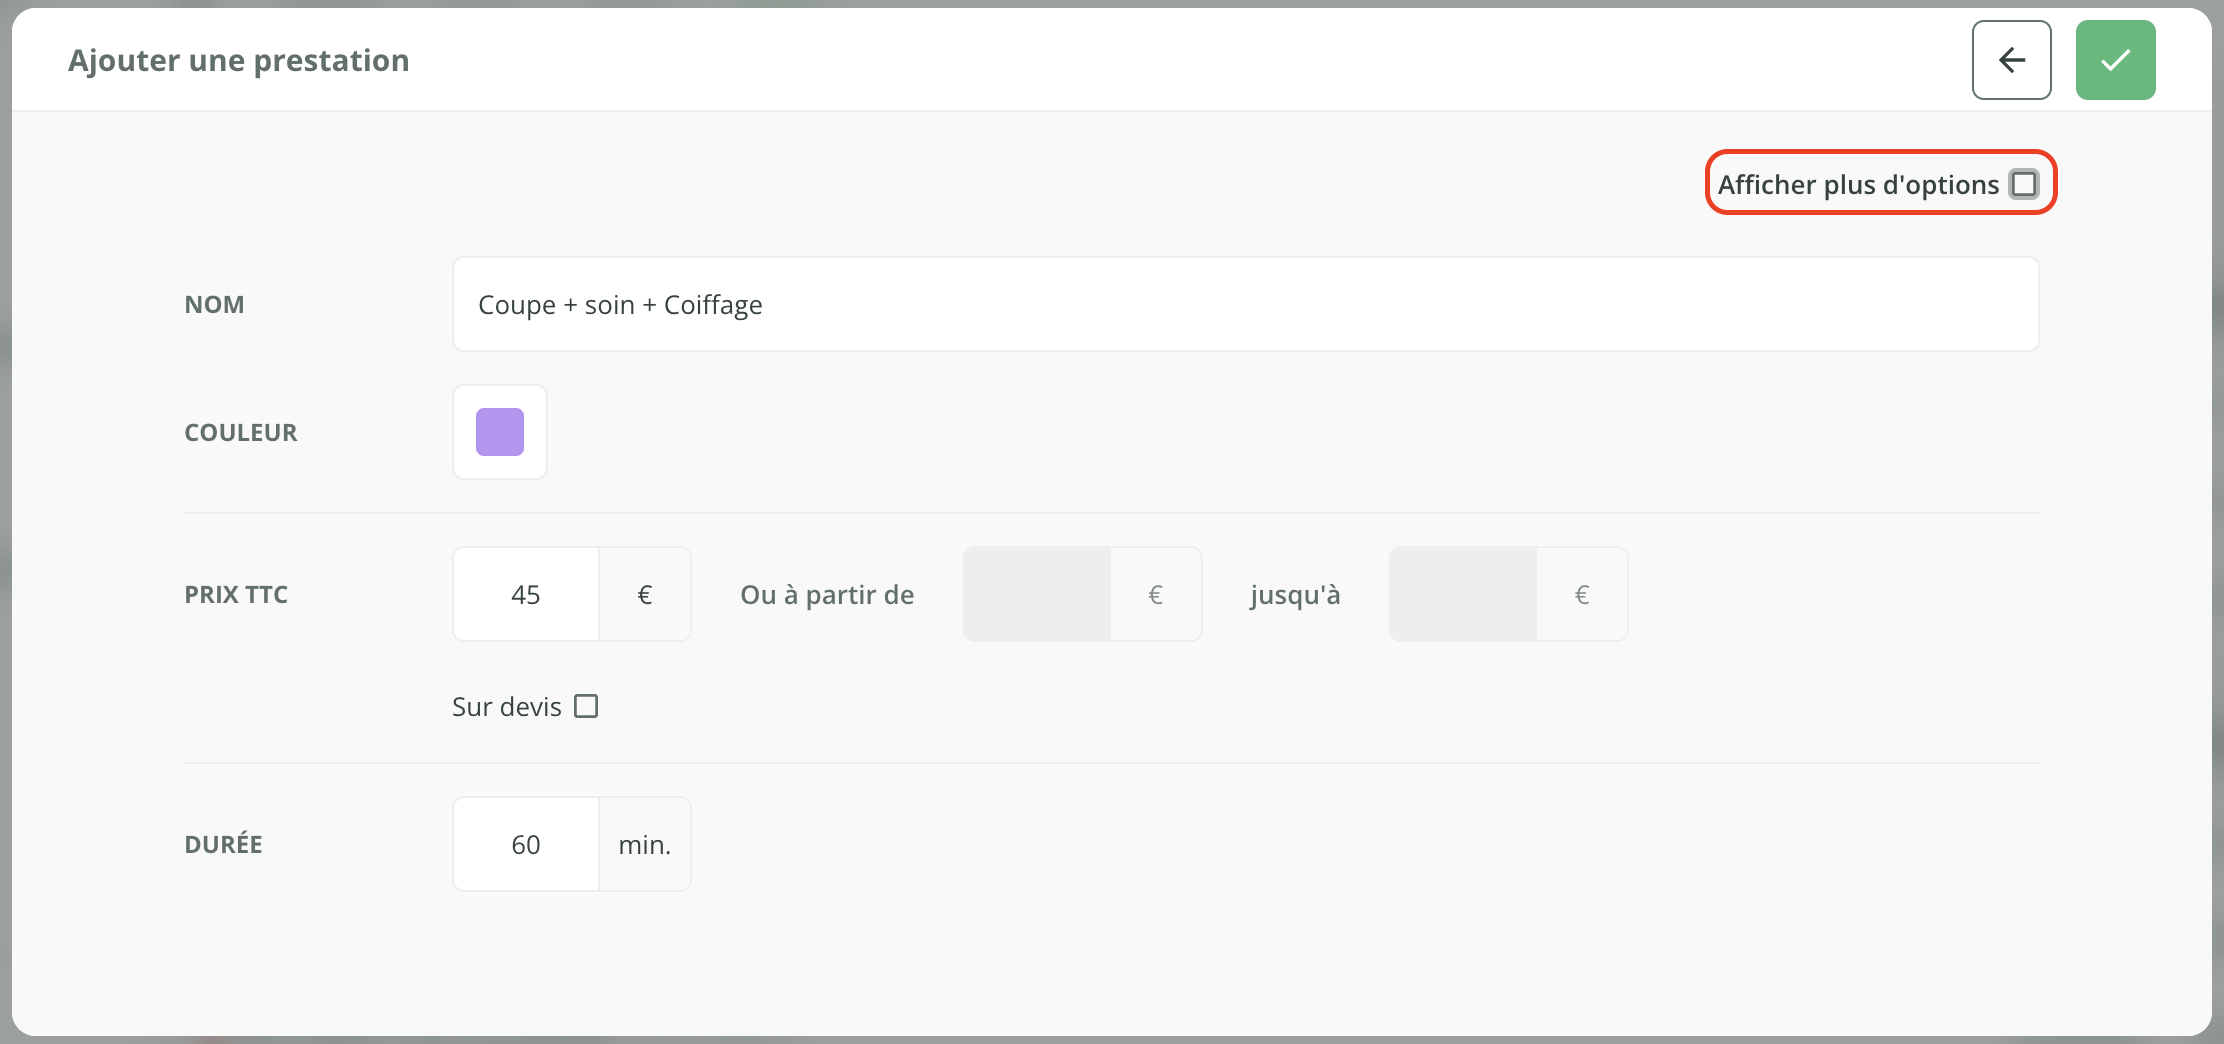Click the price field showing 45
This screenshot has width=2224, height=1044.
(x=526, y=594)
